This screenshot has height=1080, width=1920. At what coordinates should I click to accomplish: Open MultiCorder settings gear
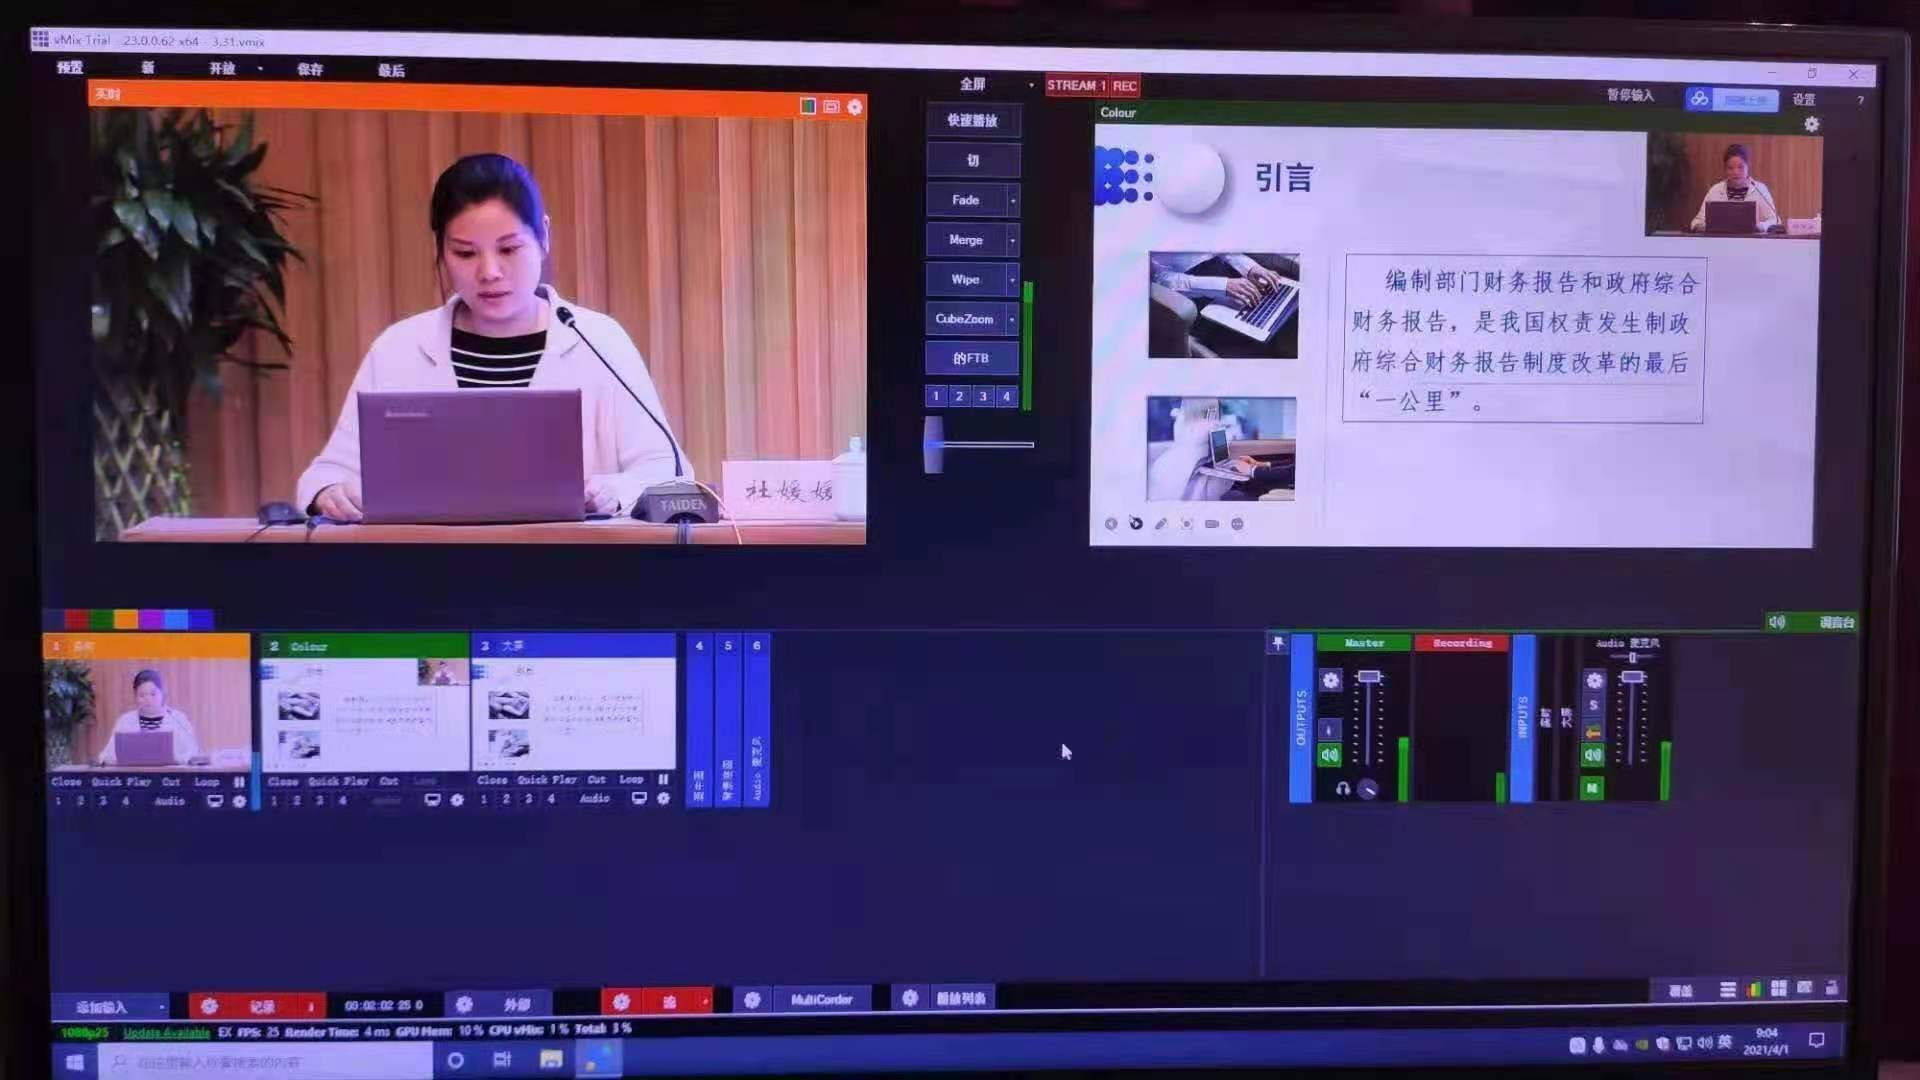752,1000
